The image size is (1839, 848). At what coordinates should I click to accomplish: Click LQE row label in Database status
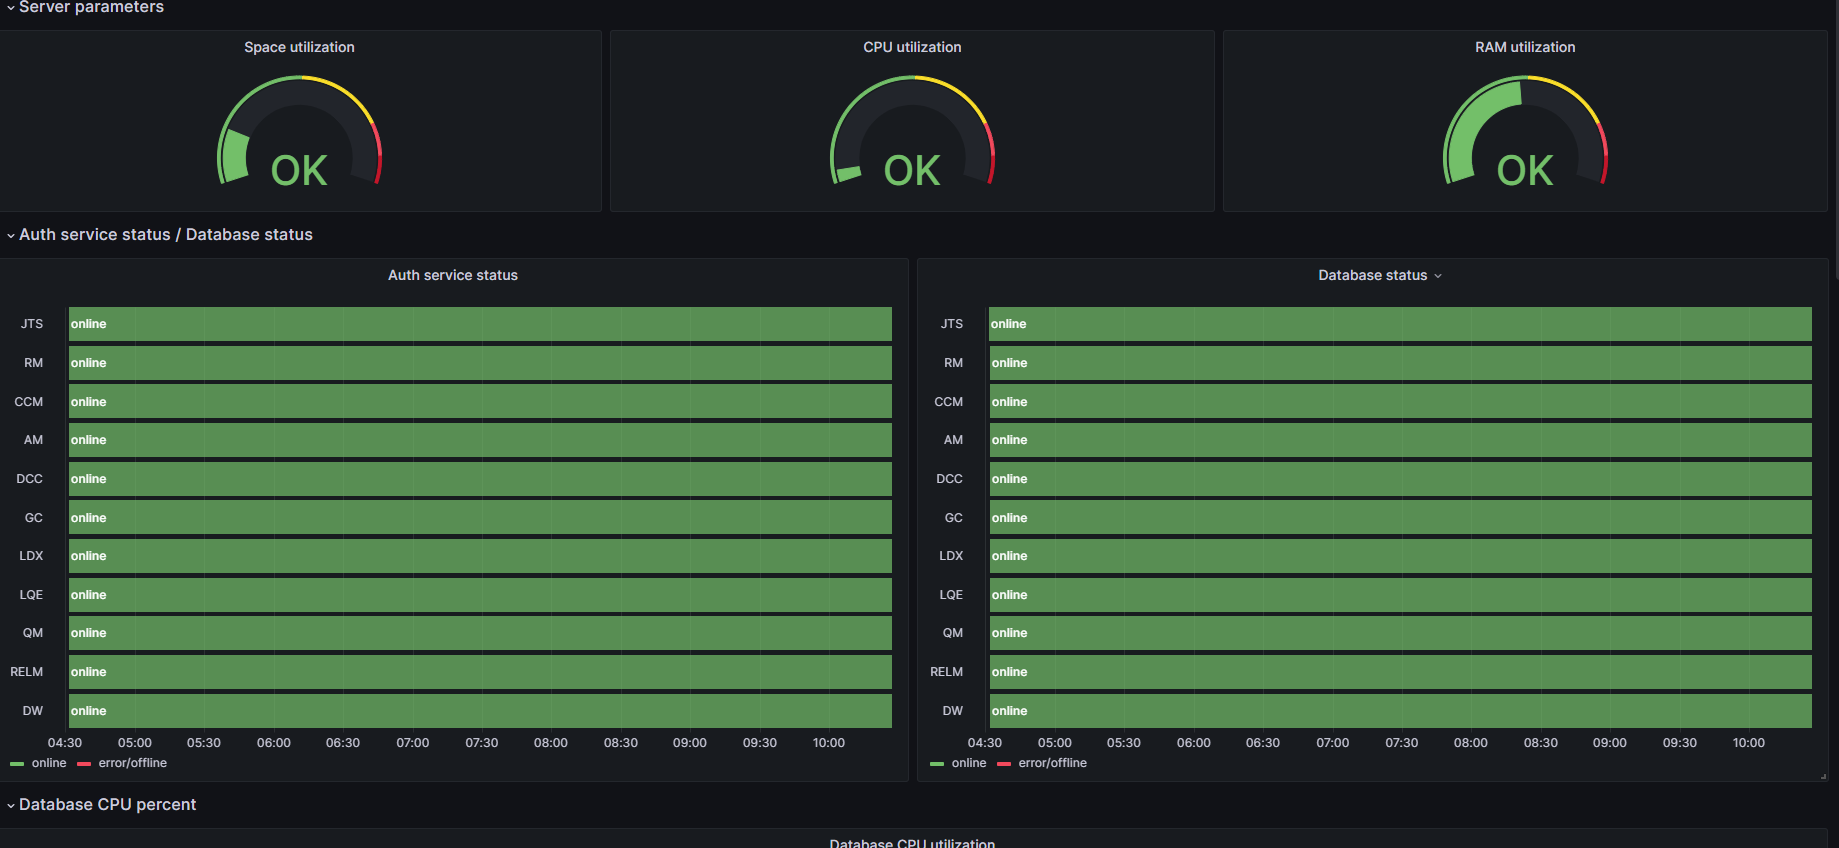coord(951,595)
